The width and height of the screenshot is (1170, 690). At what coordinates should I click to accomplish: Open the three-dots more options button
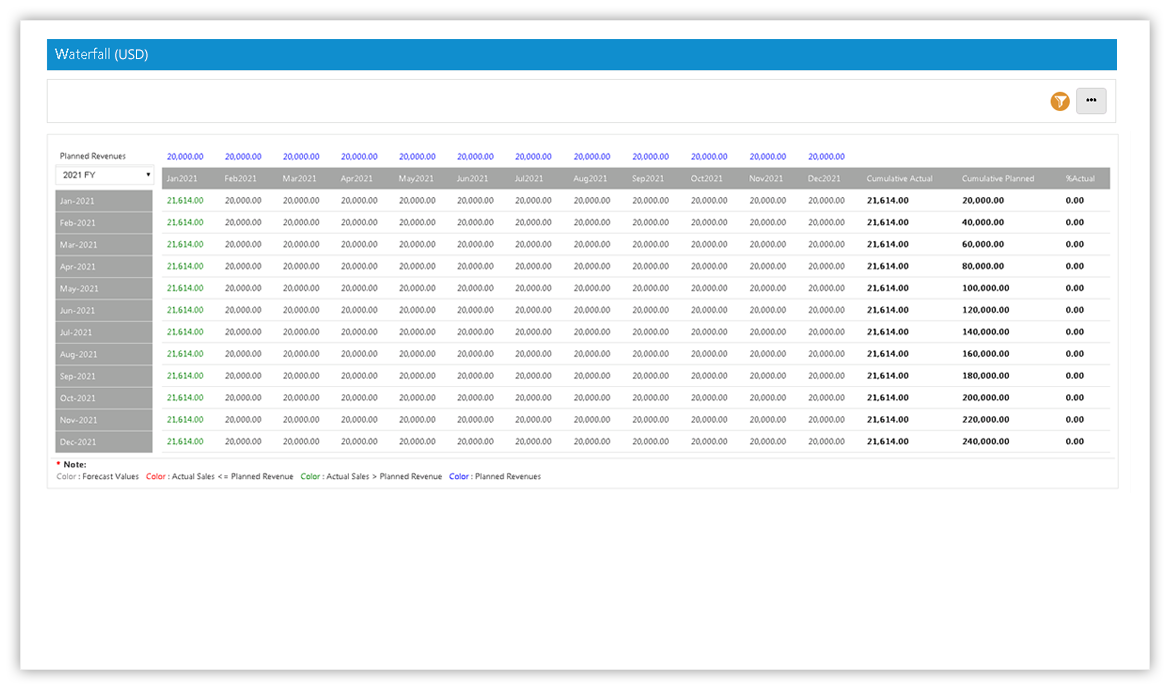click(x=1091, y=101)
